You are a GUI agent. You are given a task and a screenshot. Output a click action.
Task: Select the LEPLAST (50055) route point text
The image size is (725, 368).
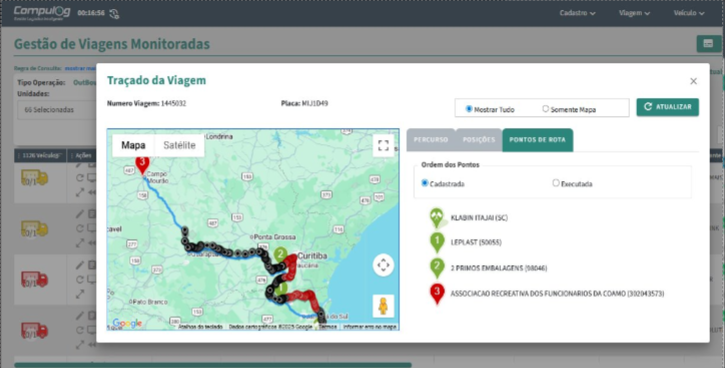click(x=476, y=242)
